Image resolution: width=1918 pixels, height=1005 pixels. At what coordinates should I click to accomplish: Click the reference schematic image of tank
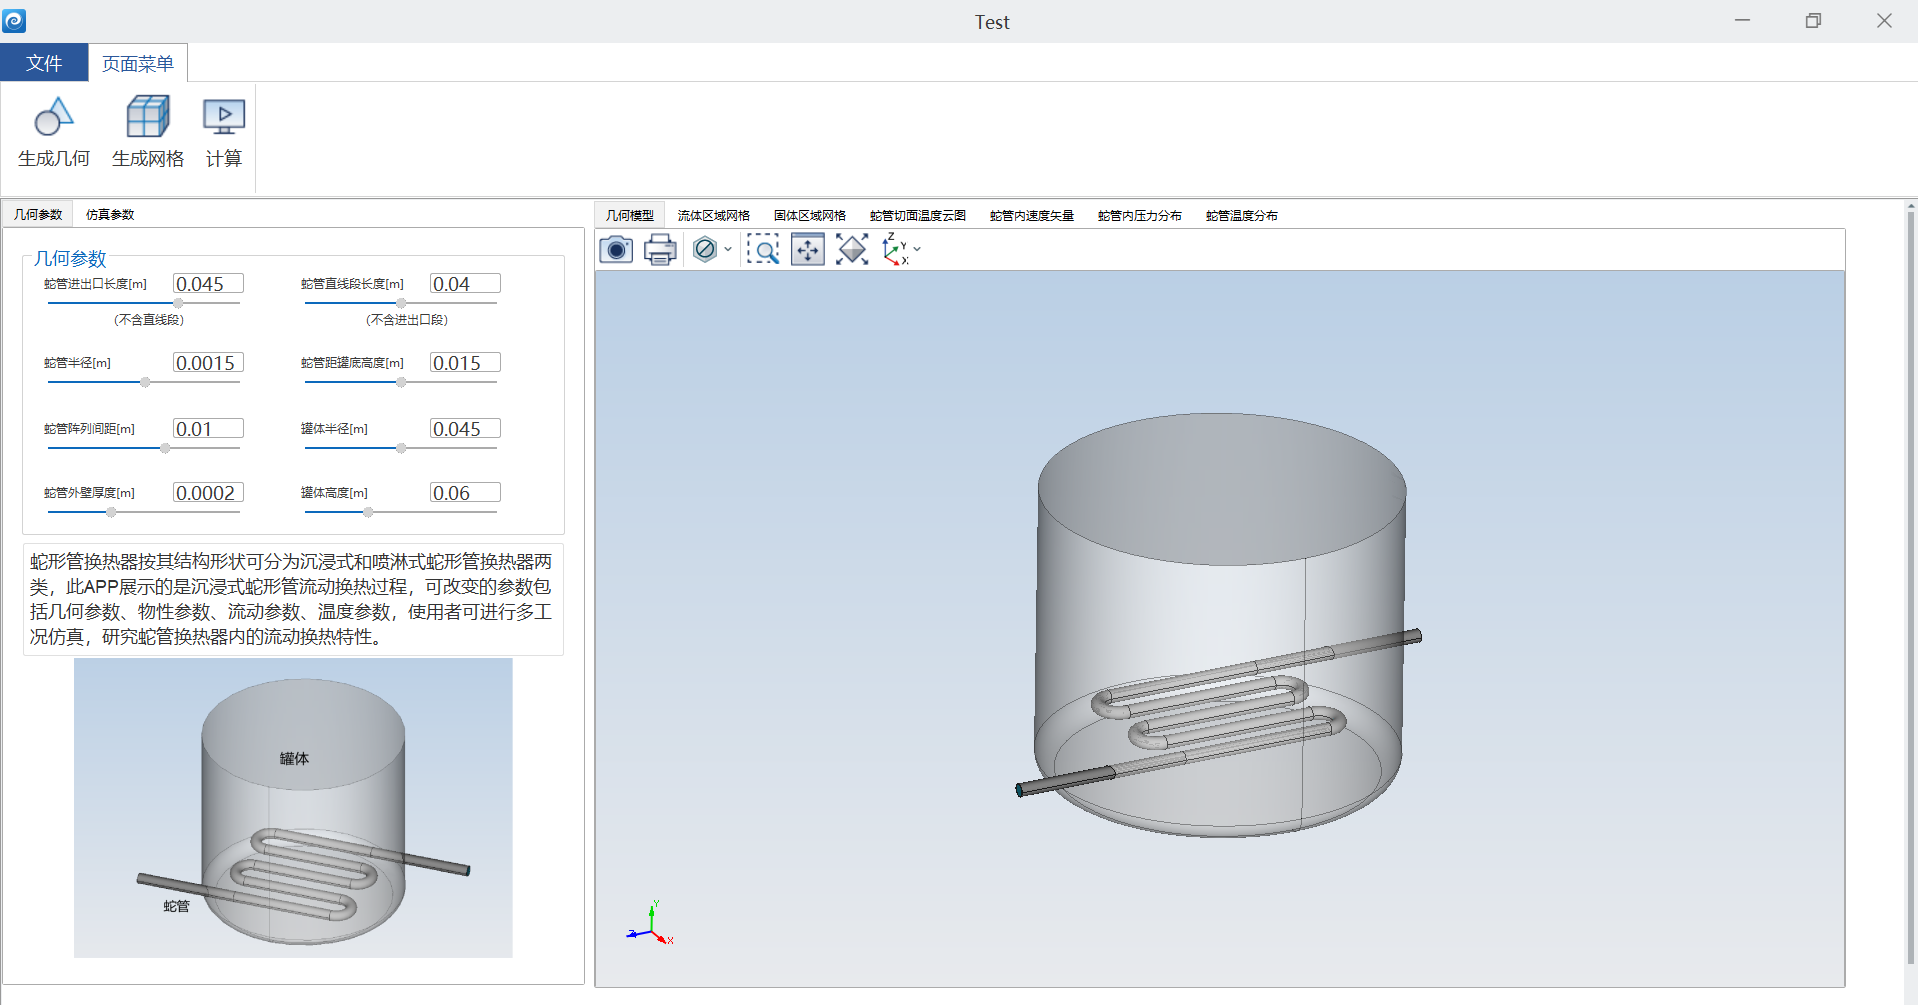click(293, 808)
